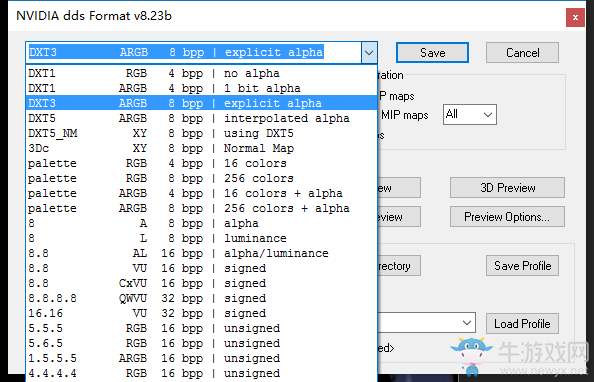
Task: Click the Cancel button
Action: click(x=522, y=53)
